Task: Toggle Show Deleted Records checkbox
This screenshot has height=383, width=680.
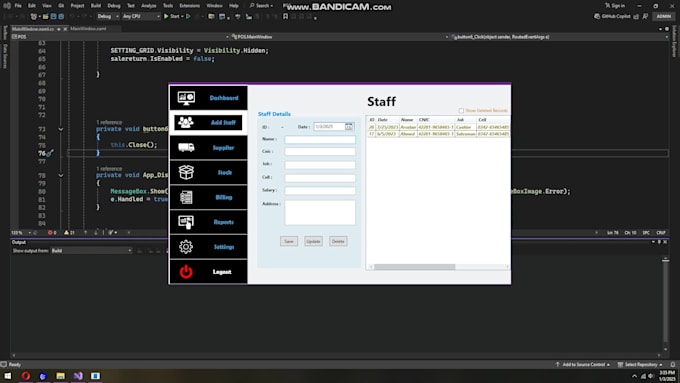Action: 461,111
